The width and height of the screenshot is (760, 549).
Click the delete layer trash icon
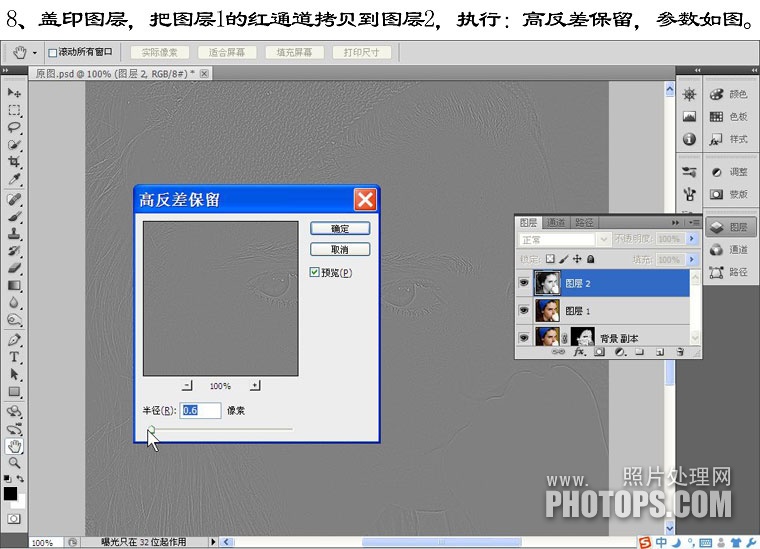[680, 352]
